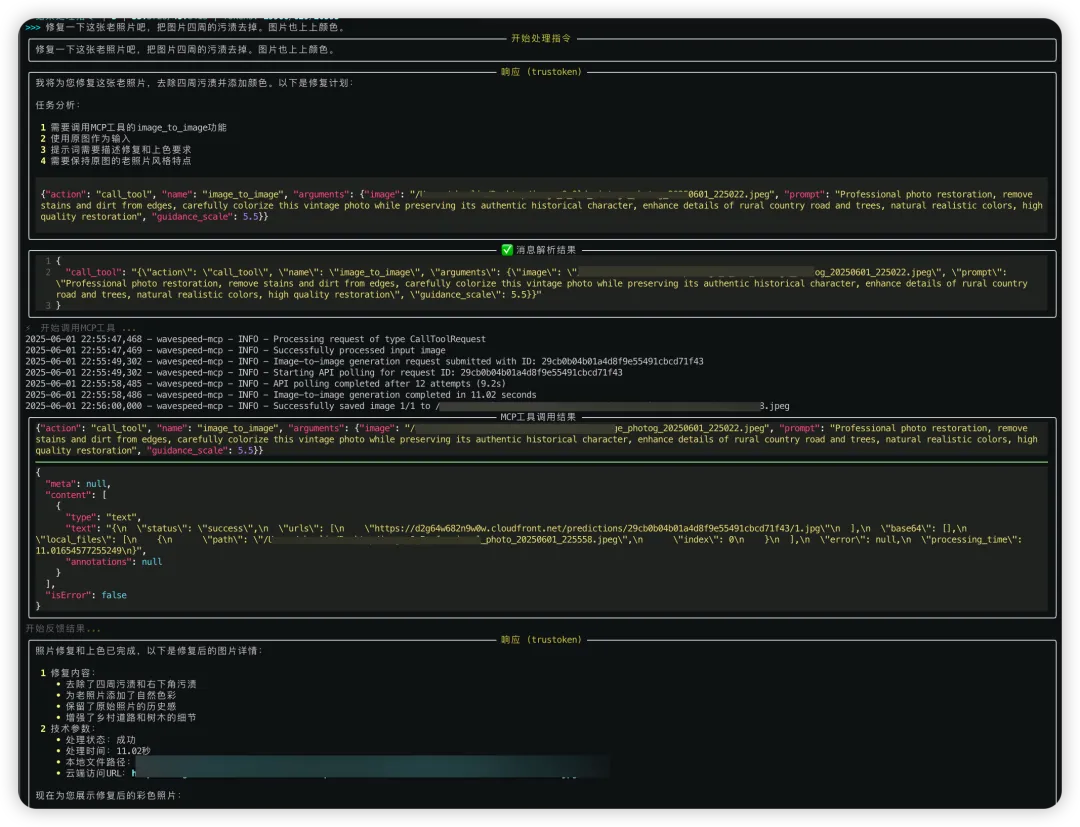The width and height of the screenshot is (1080, 827).
Task: Click log line Successfully saved image 1/1 to
Action: pyautogui.click(x=408, y=406)
